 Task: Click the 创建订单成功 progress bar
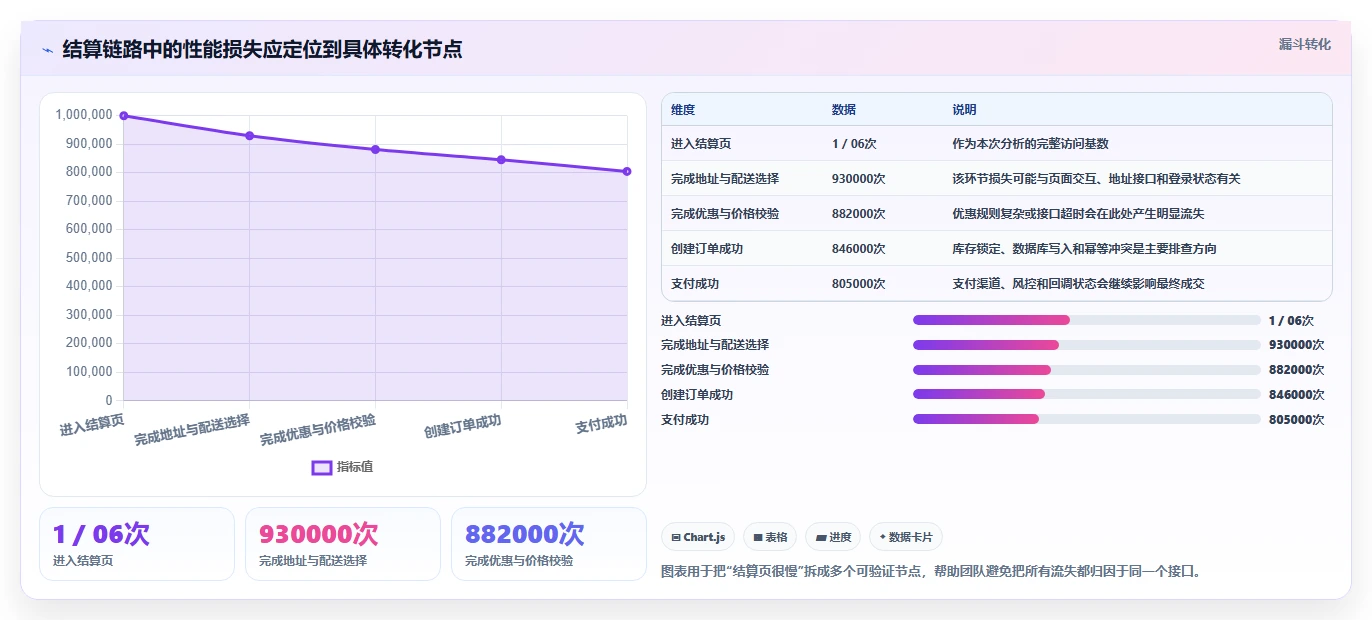coord(1086,395)
